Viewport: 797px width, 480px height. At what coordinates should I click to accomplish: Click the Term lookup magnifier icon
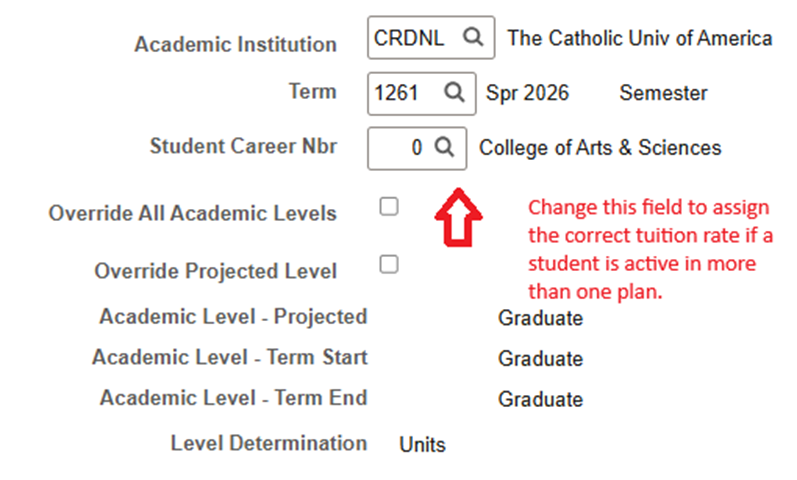454,93
